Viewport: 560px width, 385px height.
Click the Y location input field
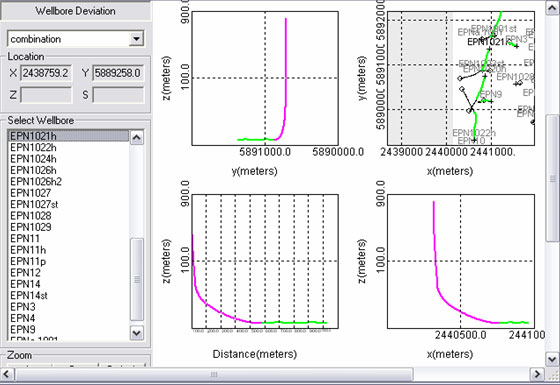[118, 73]
